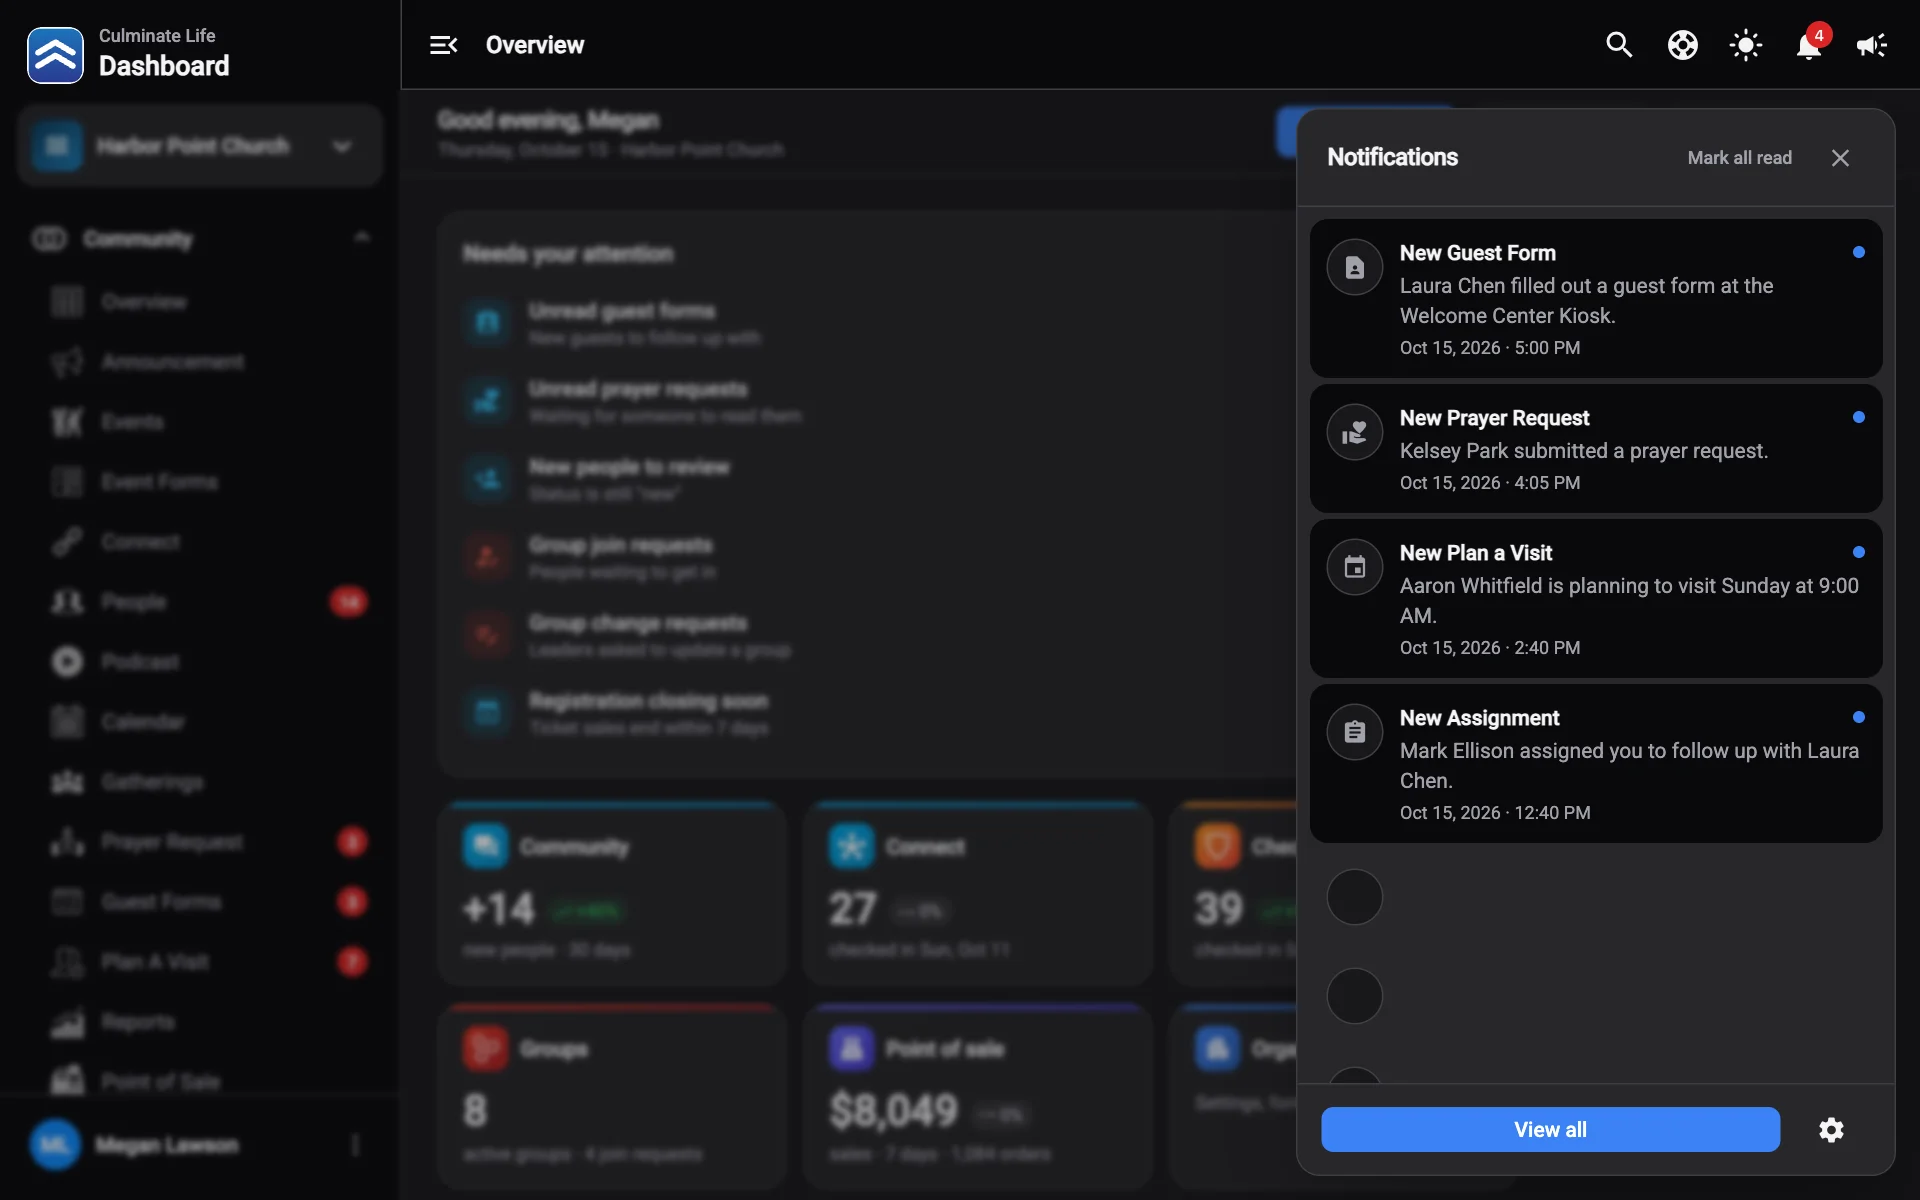This screenshot has width=1920, height=1200.
Task: Open the New Prayer Request notification
Action: [x=1596, y=448]
